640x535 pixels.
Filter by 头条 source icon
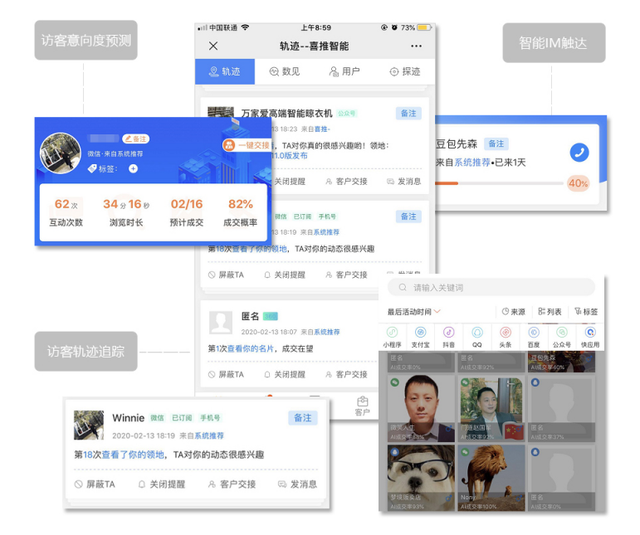click(x=505, y=337)
